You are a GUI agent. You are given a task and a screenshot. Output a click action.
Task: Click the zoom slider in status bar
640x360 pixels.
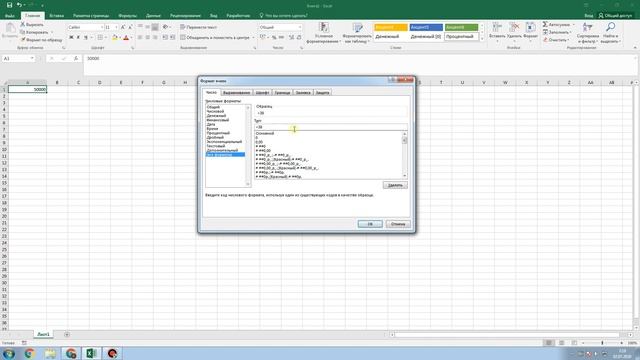click(602, 343)
